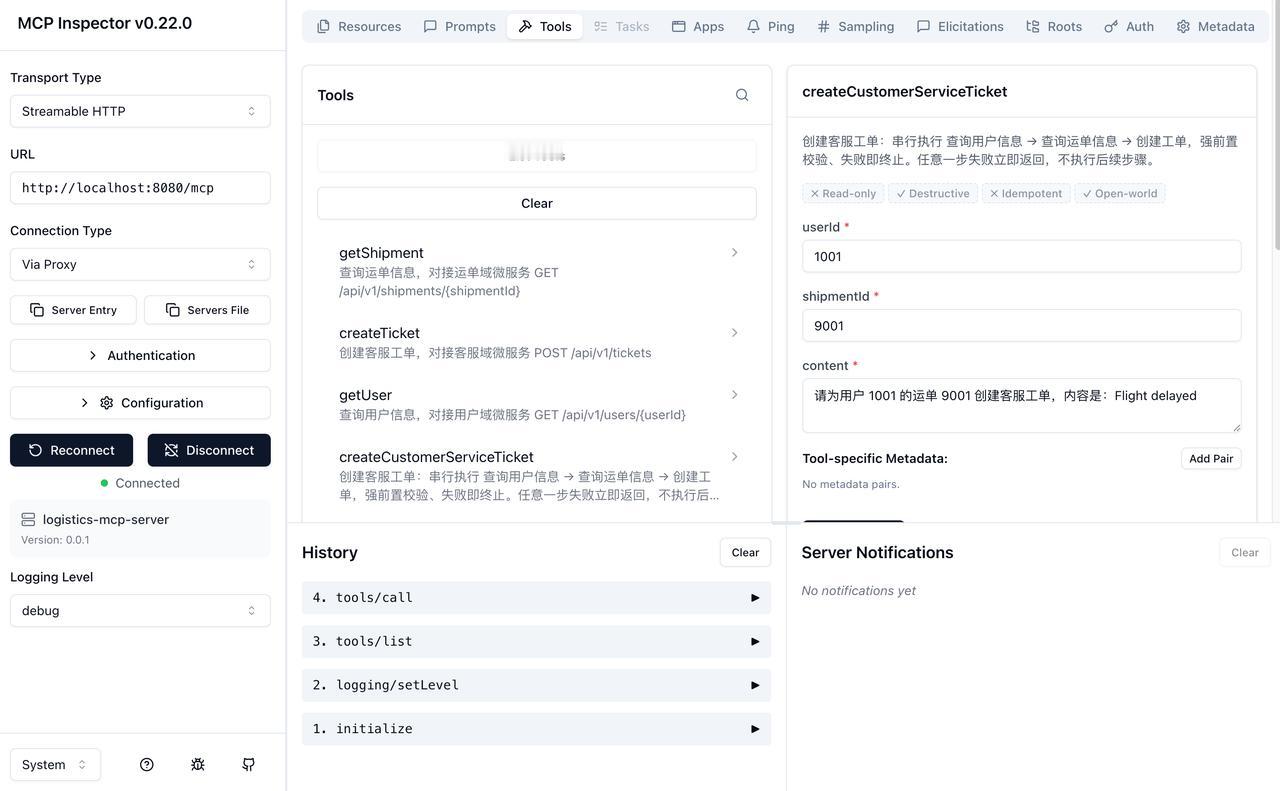Open the Ping tab
The width and height of the screenshot is (1280, 791).
coord(770,26)
